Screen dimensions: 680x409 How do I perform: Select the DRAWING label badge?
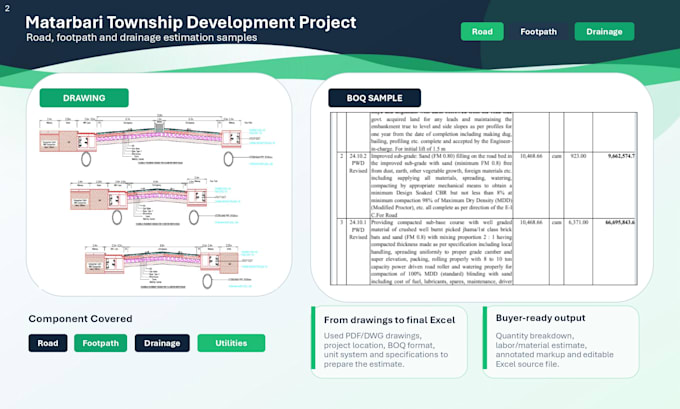84,98
